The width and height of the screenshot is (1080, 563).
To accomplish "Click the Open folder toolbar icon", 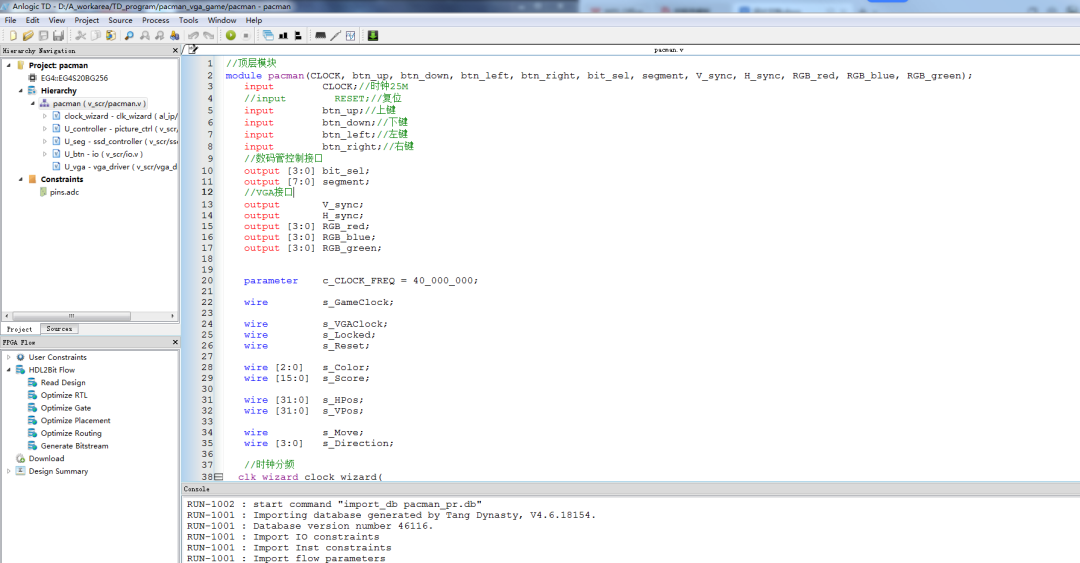I will (x=28, y=35).
